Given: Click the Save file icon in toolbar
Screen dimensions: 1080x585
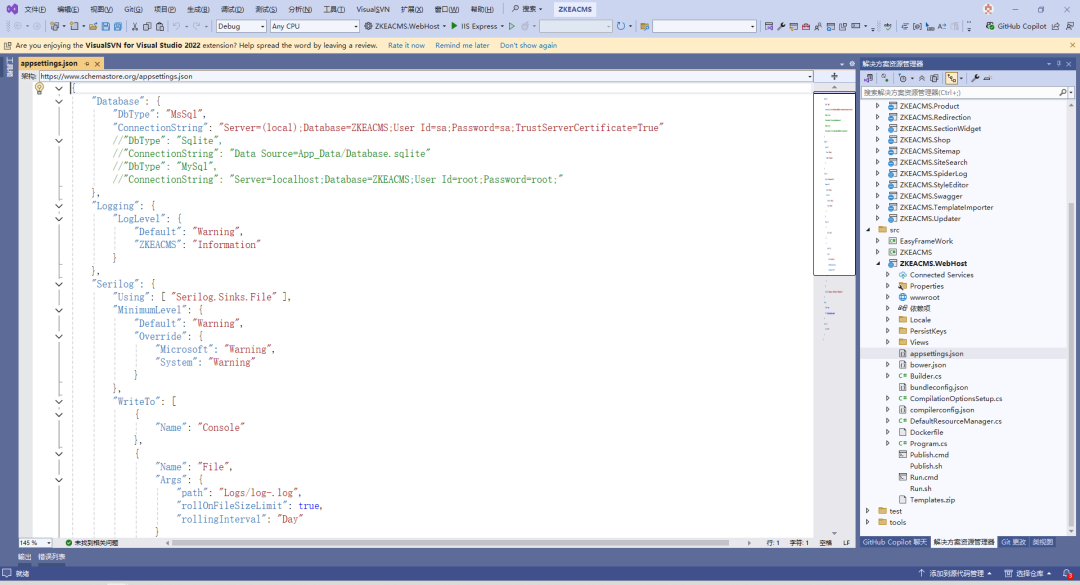Looking at the screenshot, I should [105, 26].
